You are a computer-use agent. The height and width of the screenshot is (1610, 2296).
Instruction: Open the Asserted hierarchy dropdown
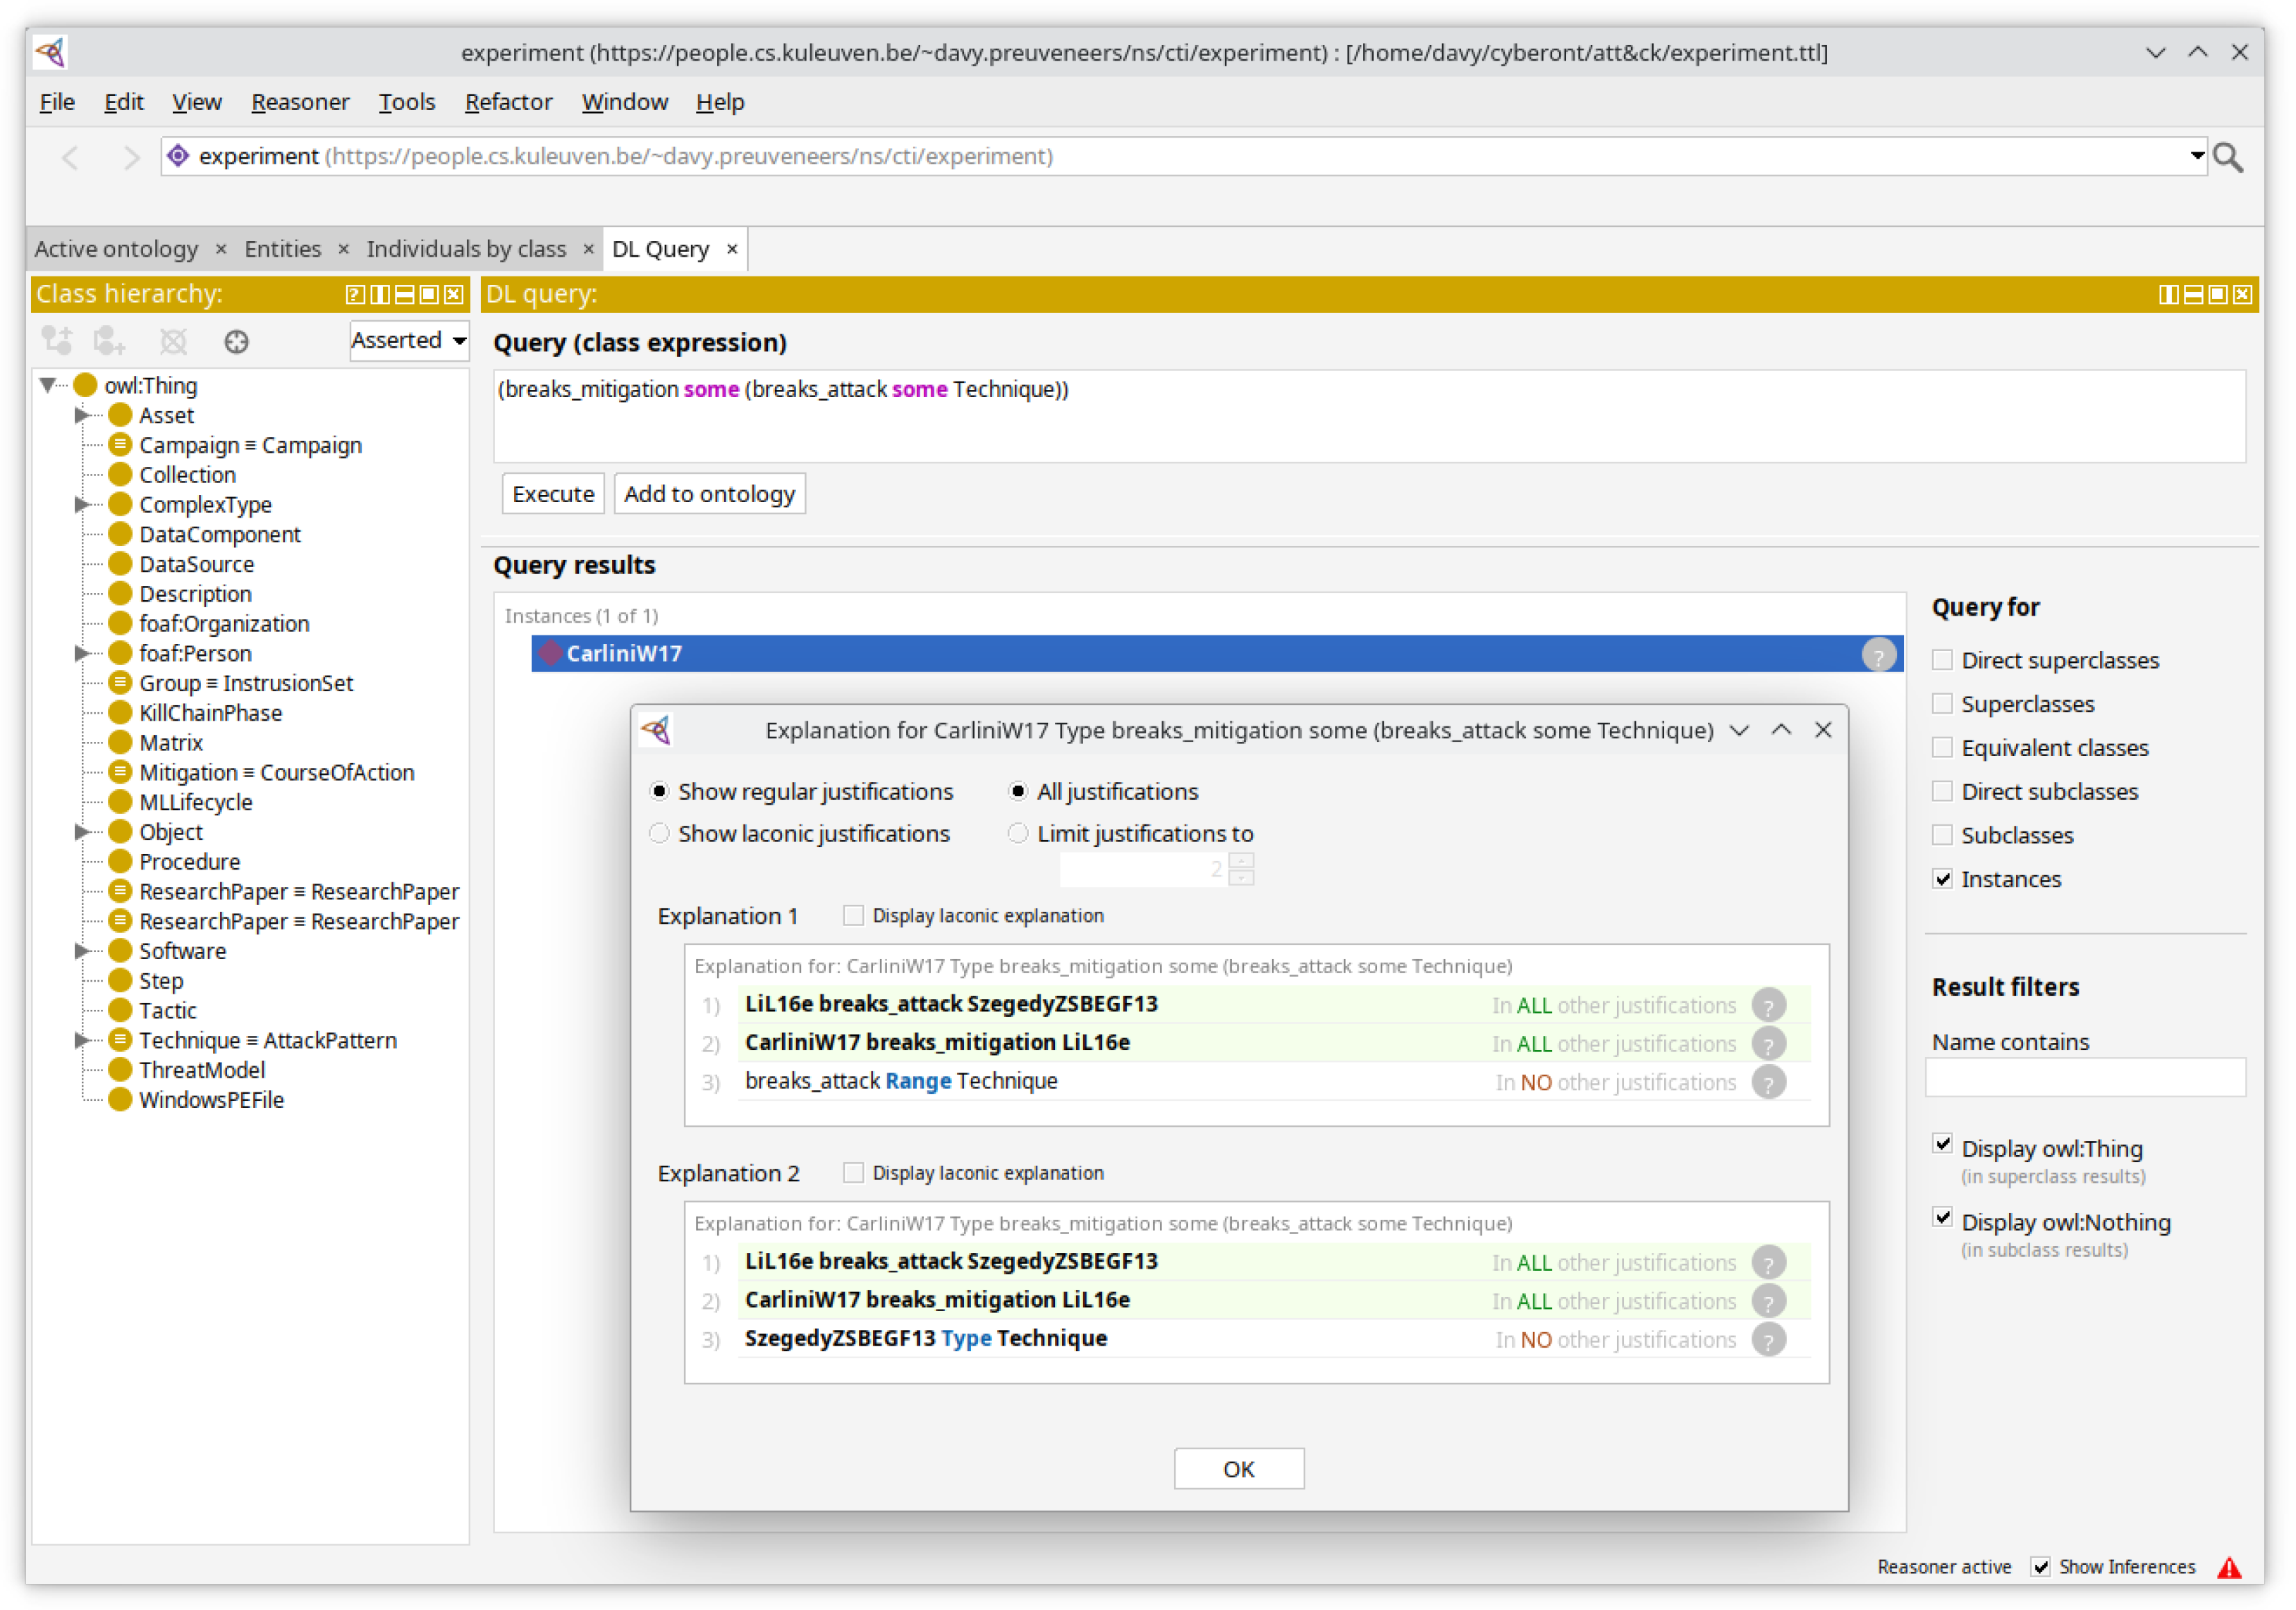409,341
